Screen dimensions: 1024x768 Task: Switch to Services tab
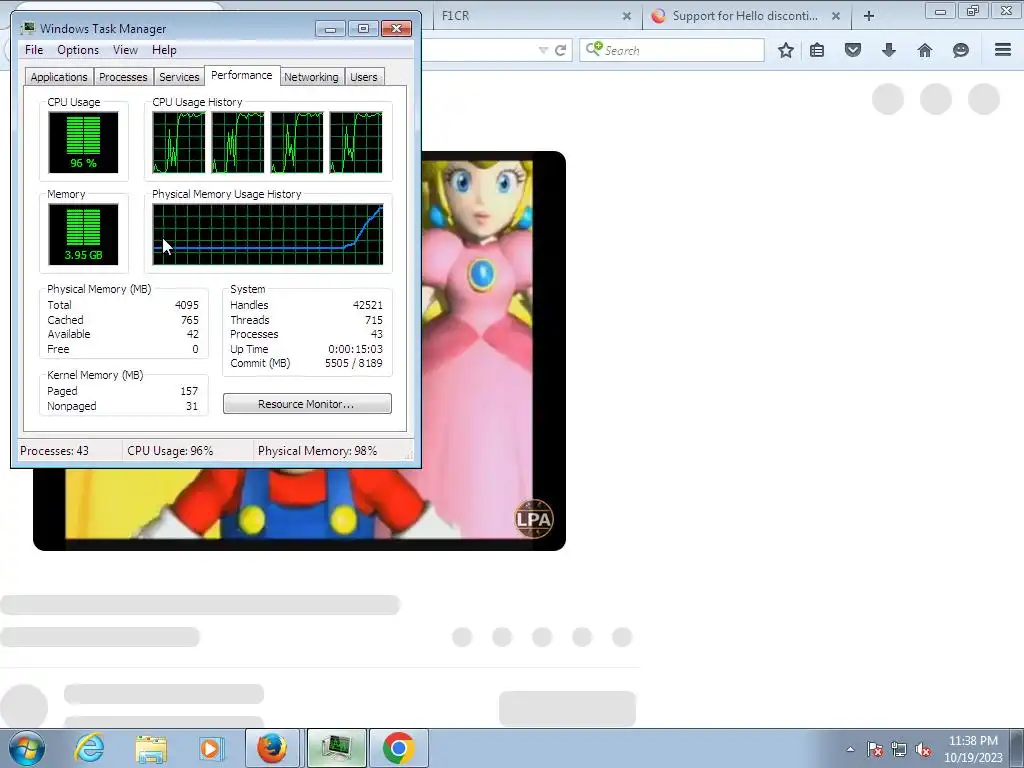[179, 77]
